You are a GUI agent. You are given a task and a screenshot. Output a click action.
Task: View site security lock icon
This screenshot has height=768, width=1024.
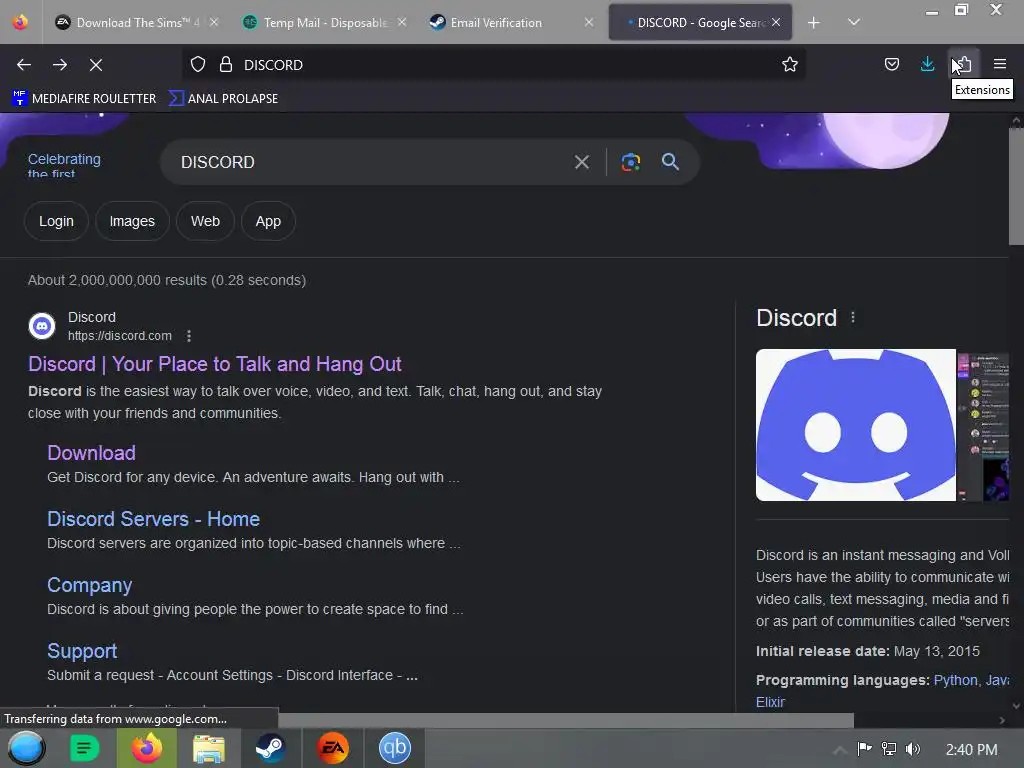tap(226, 65)
